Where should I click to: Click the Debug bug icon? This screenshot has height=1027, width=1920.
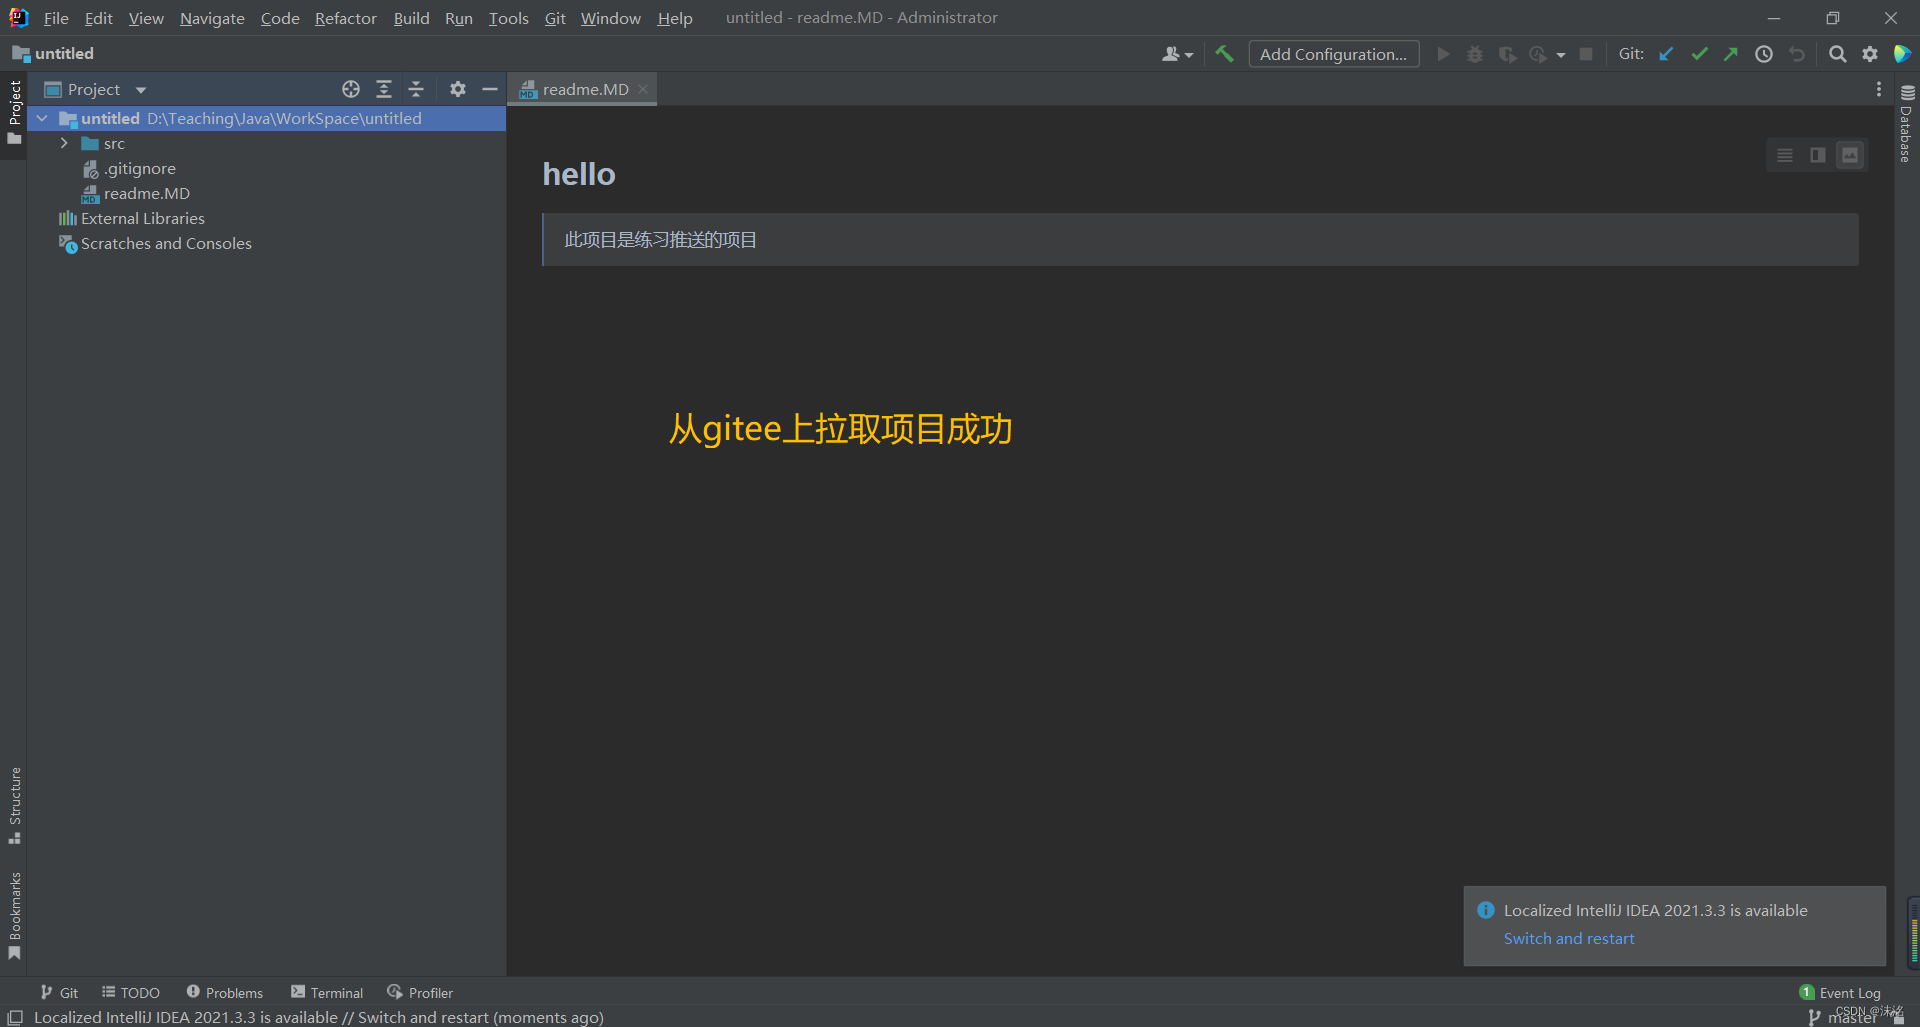1475,54
